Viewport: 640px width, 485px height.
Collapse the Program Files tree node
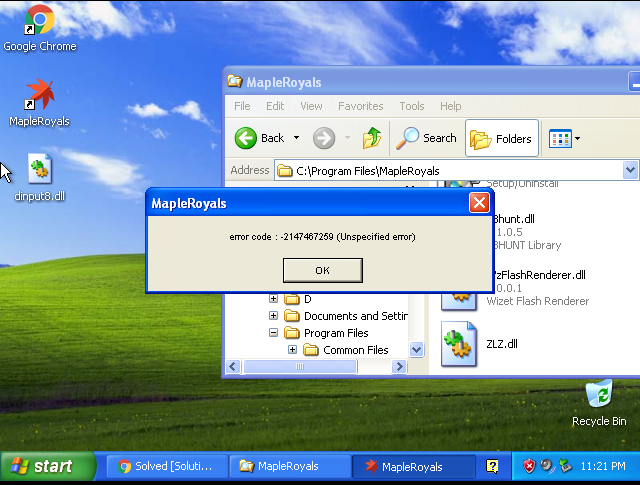tap(274, 333)
